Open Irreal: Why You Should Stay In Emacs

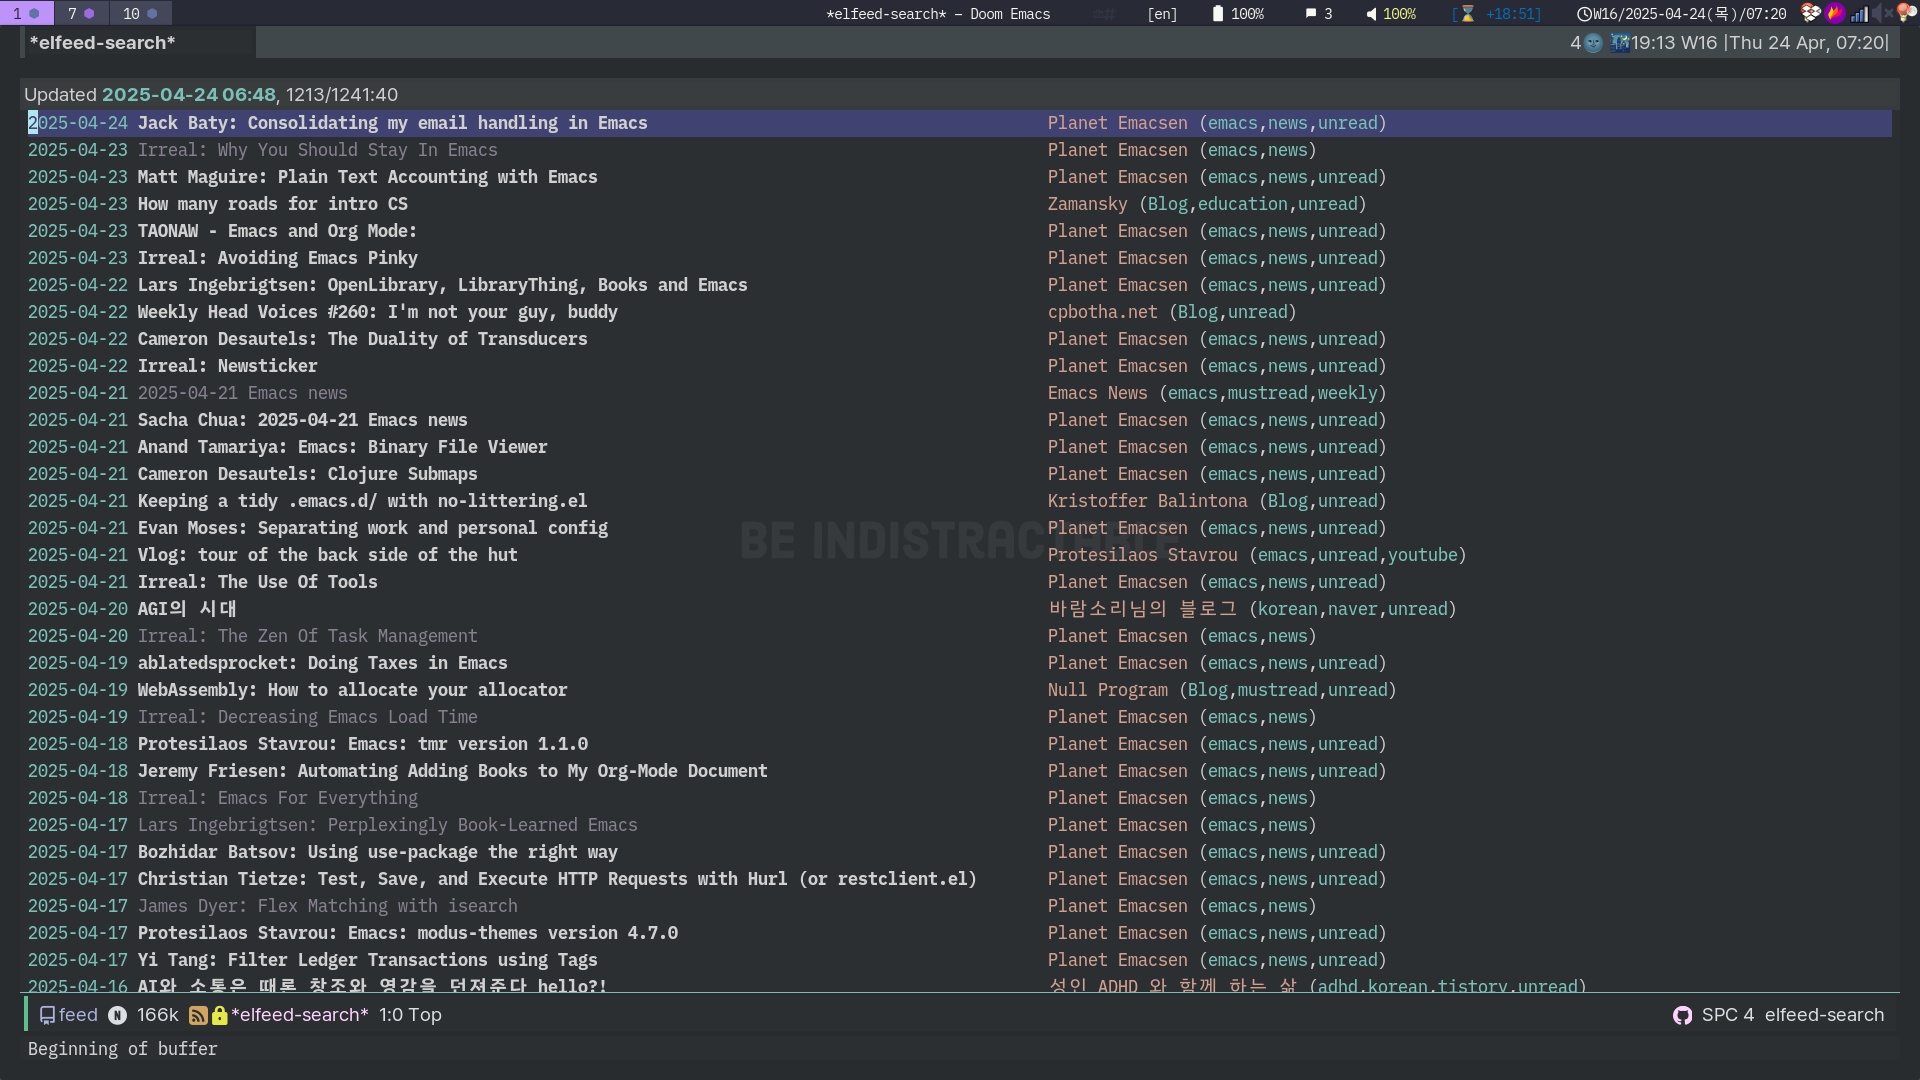point(317,150)
